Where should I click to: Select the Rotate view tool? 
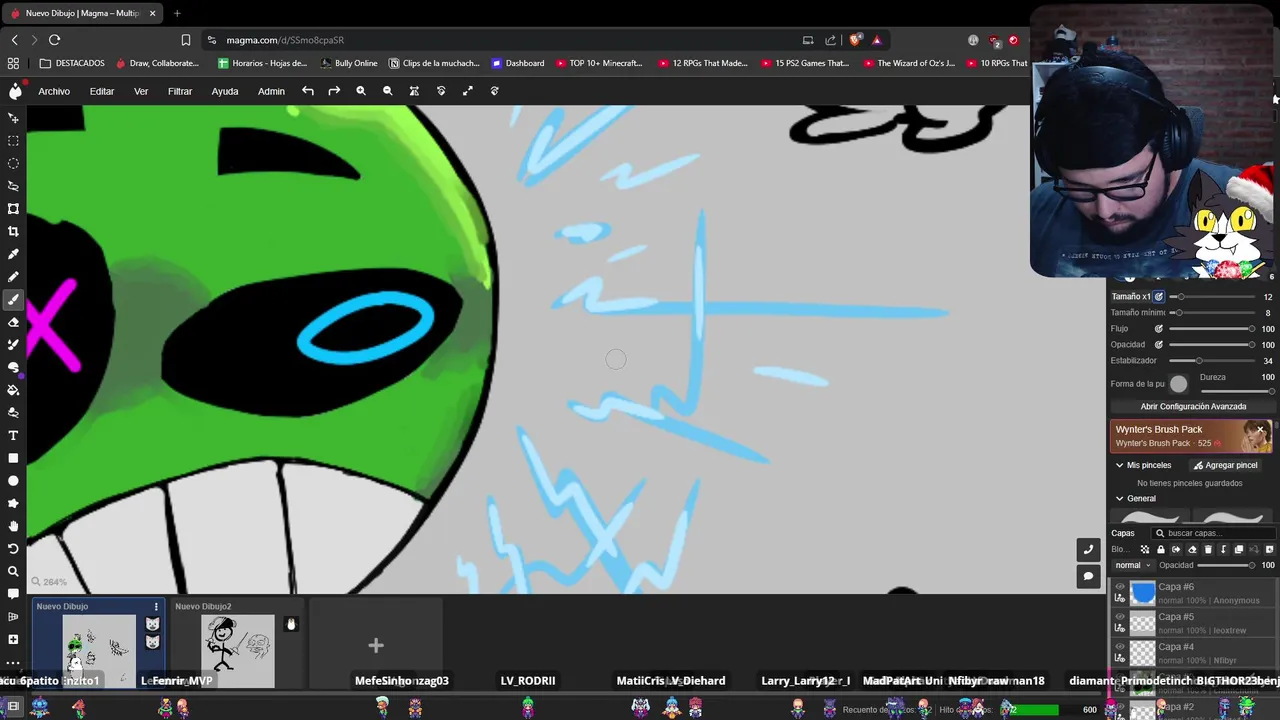tap(13, 549)
